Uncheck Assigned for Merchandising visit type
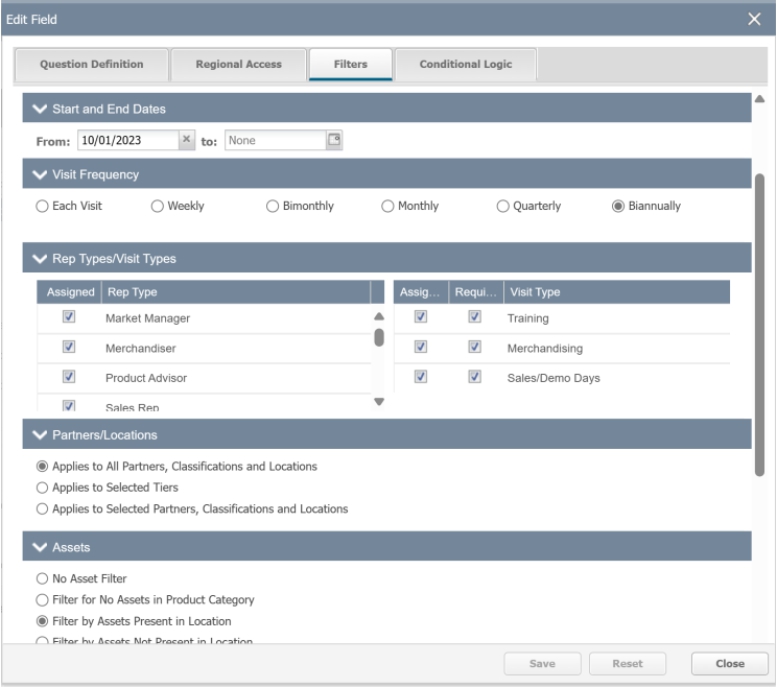The image size is (777, 688). click(x=421, y=346)
